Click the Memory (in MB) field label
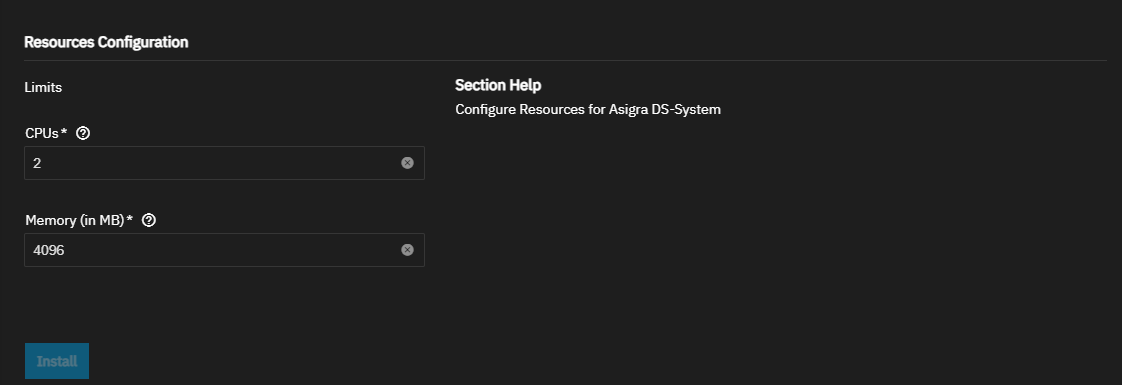The image size is (1122, 385). pos(75,220)
